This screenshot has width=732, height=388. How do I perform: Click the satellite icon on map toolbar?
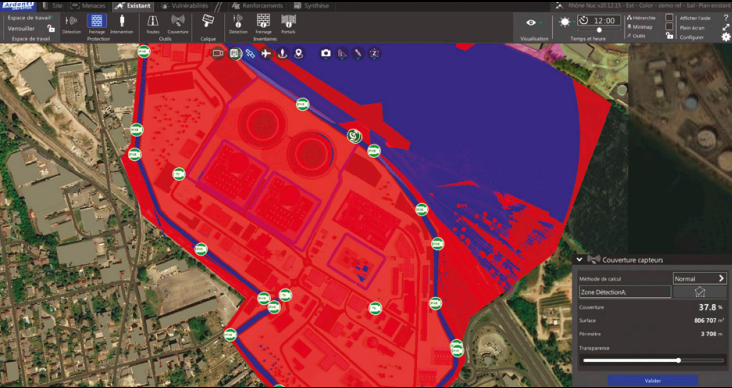point(250,54)
